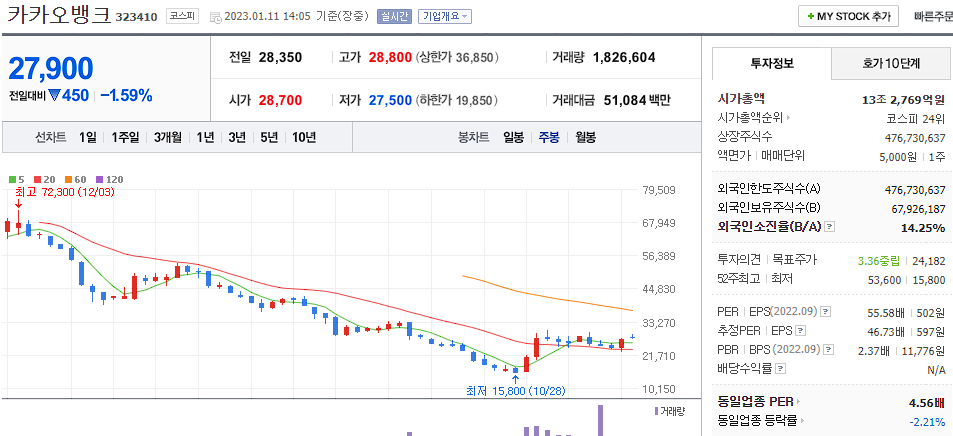Screen dimensions: 953x436
Task: Click the PER value 55.58배
Action: (x=886, y=313)
